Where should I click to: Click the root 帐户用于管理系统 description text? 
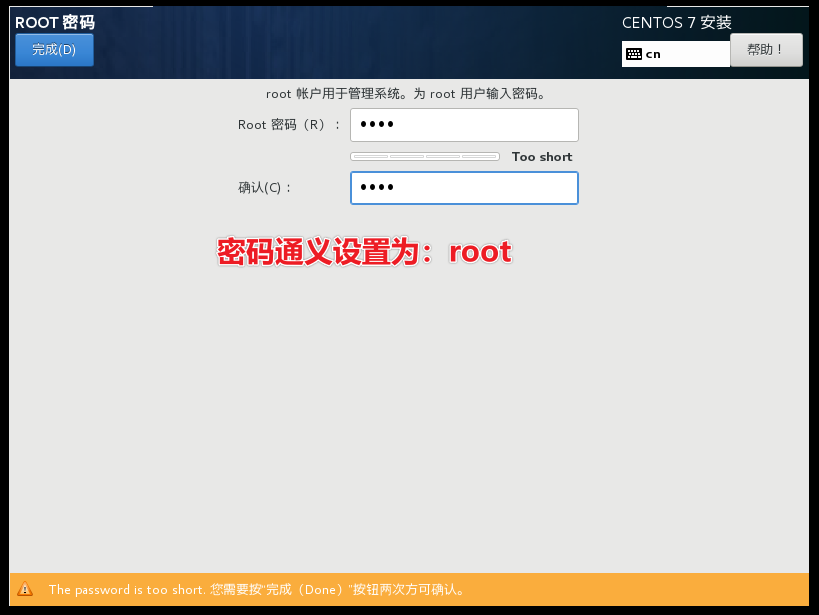pos(406,94)
